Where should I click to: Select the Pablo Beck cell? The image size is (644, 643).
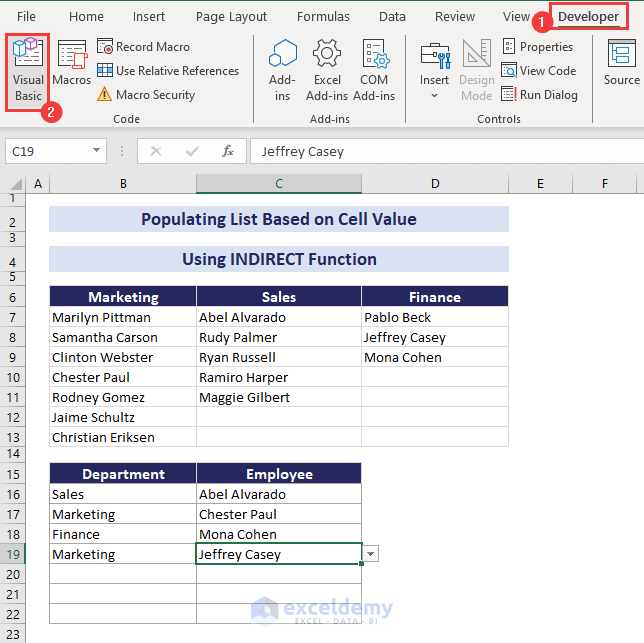(x=435, y=317)
